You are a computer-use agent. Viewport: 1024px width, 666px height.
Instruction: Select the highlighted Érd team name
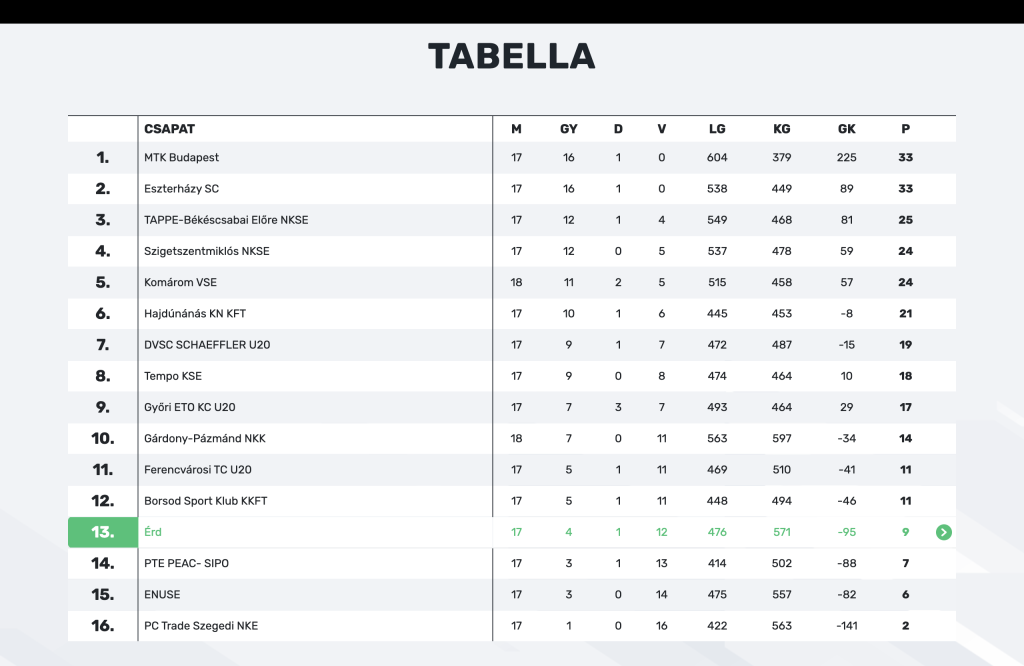[x=153, y=532]
